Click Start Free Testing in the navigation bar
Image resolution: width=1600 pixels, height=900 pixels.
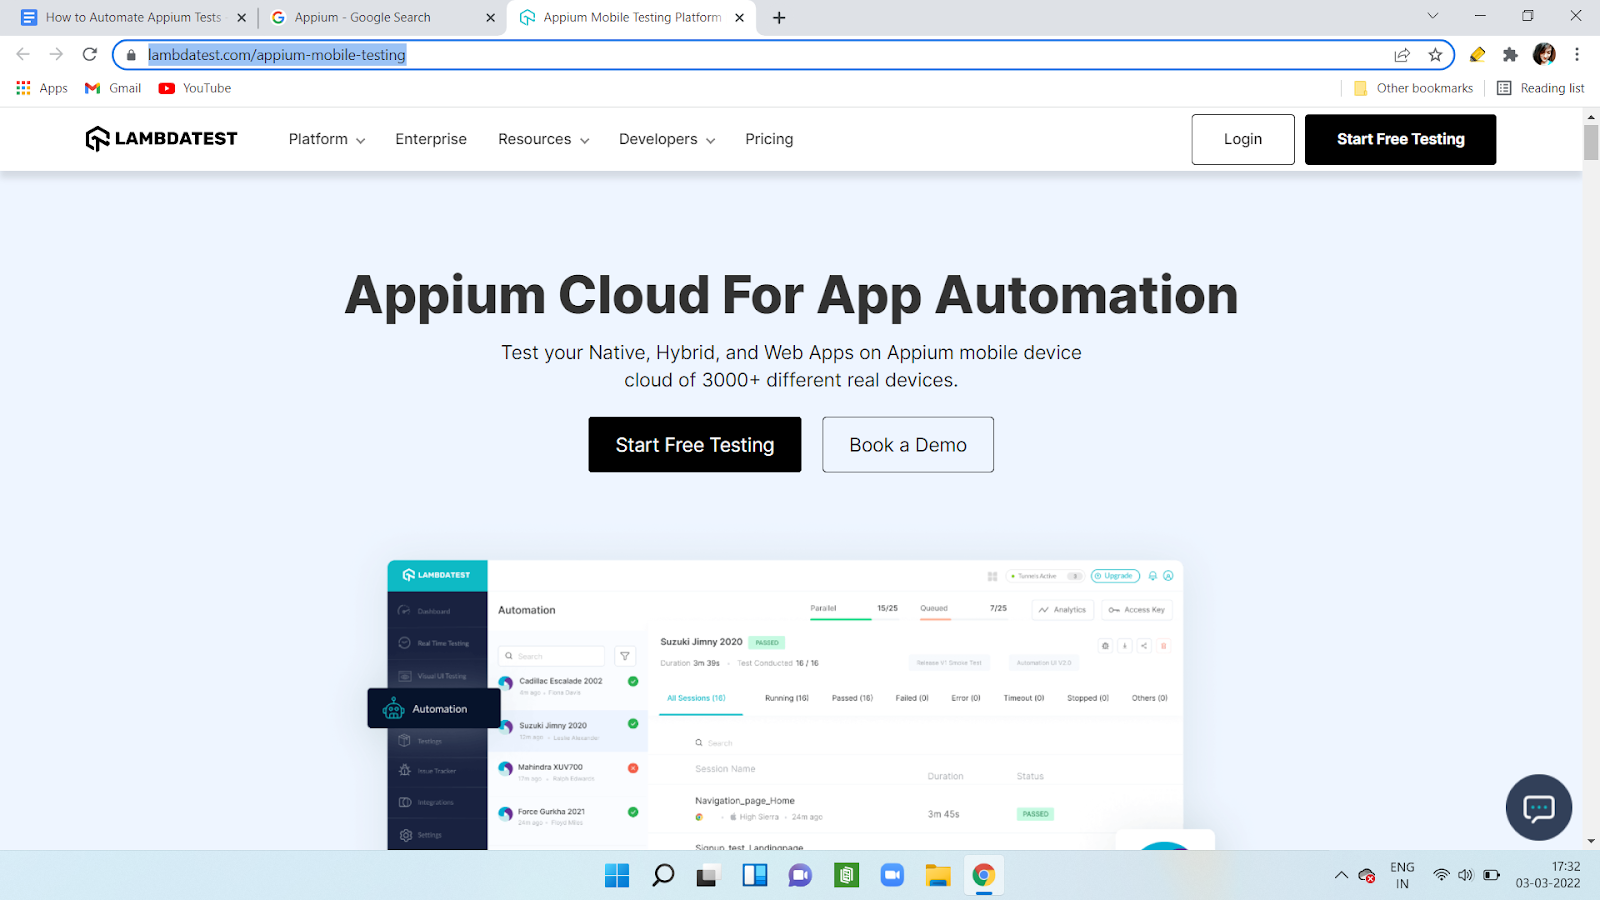click(1400, 139)
